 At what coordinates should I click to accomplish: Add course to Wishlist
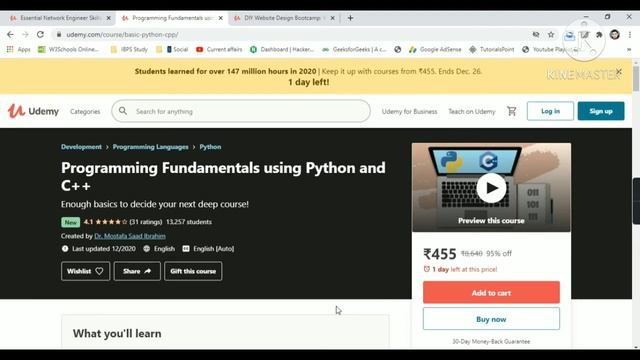pyautogui.click(x=85, y=271)
